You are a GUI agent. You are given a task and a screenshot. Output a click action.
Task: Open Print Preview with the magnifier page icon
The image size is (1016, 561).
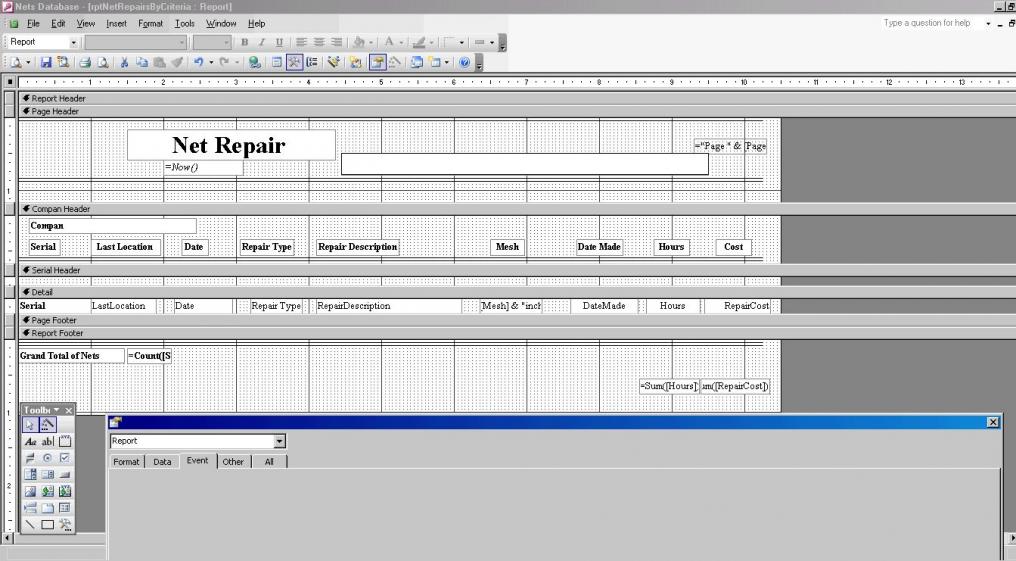pyautogui.click(x=103, y=62)
